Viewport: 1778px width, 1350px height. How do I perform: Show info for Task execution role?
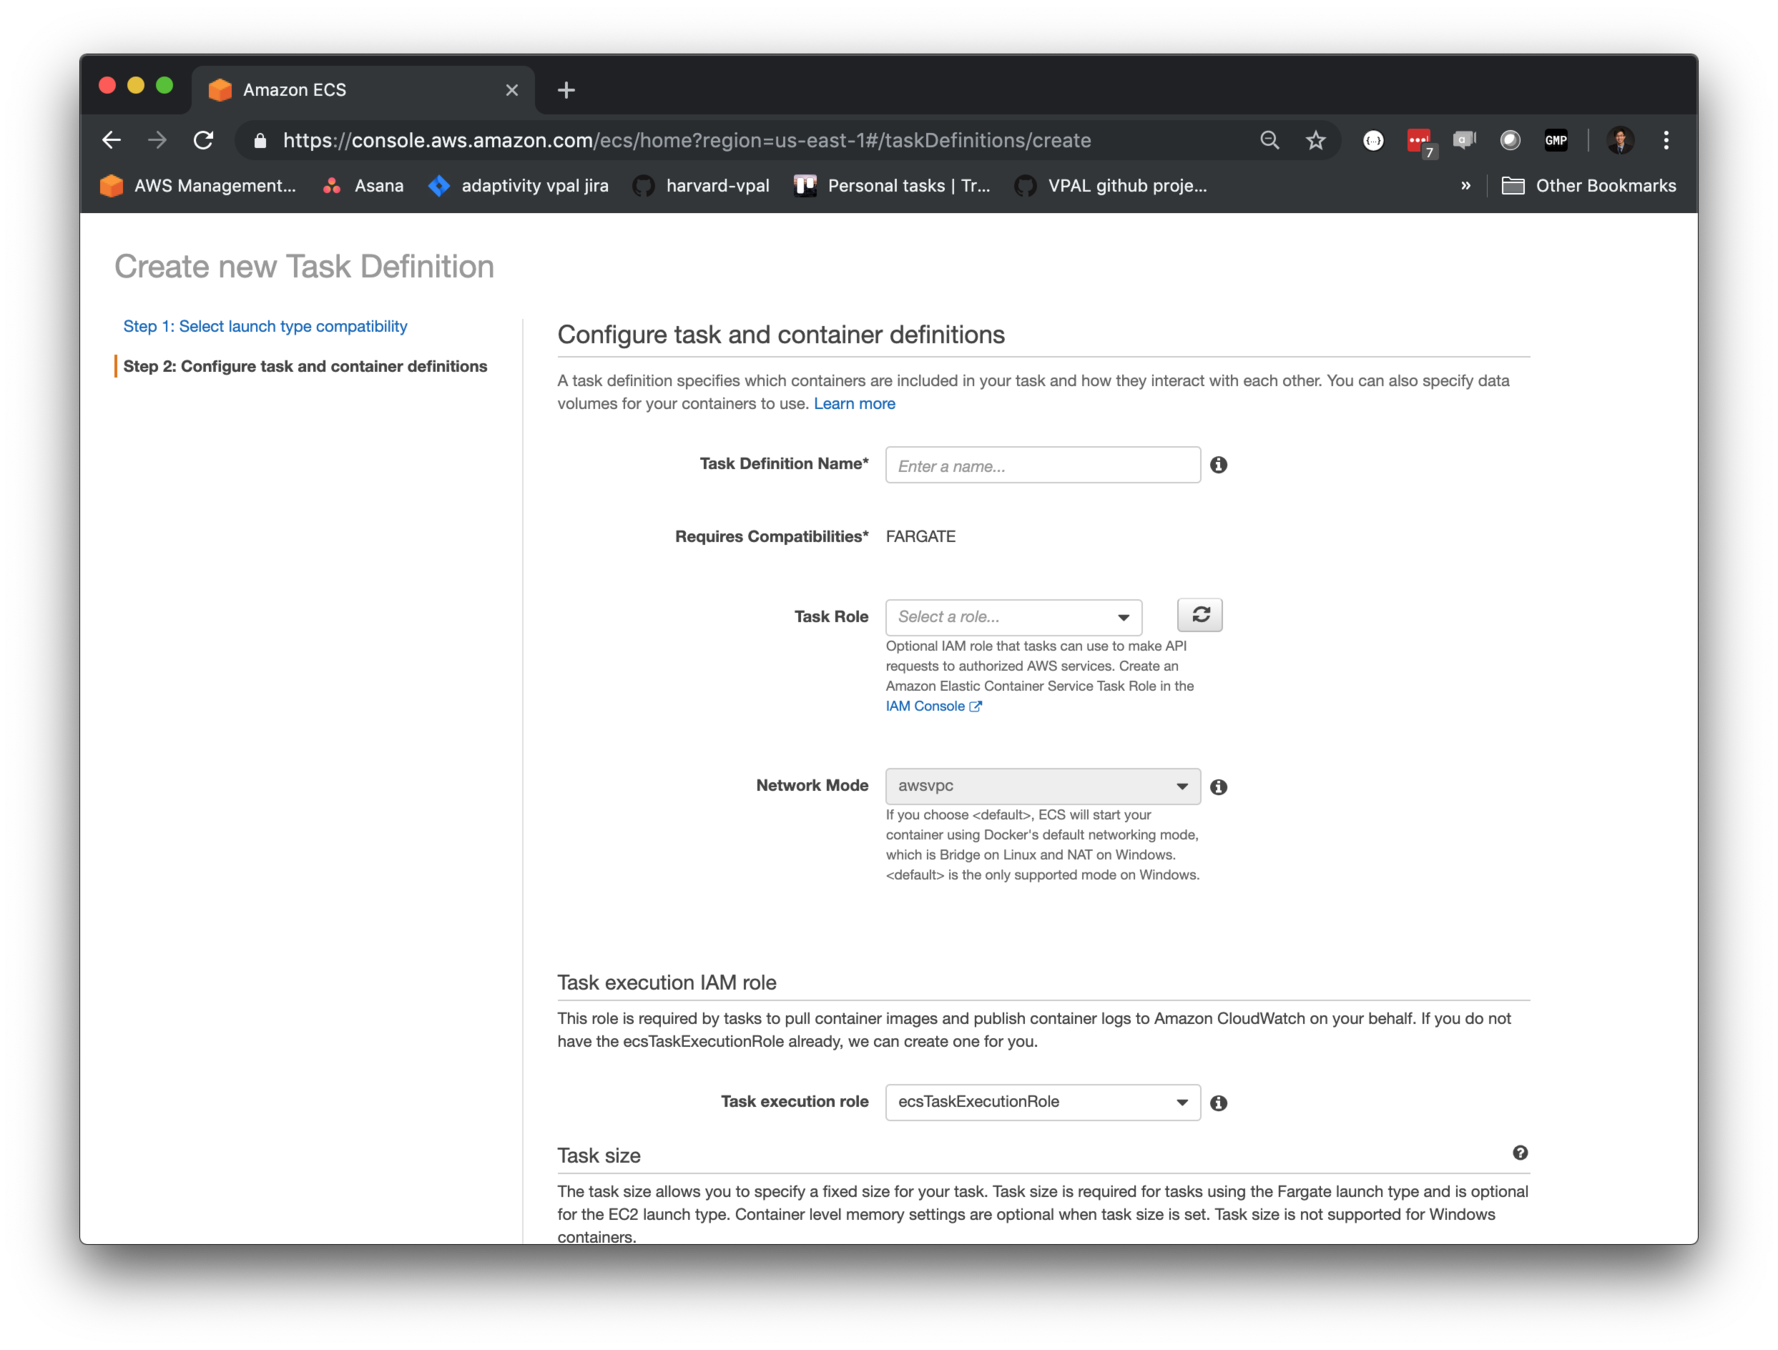[x=1218, y=1103]
